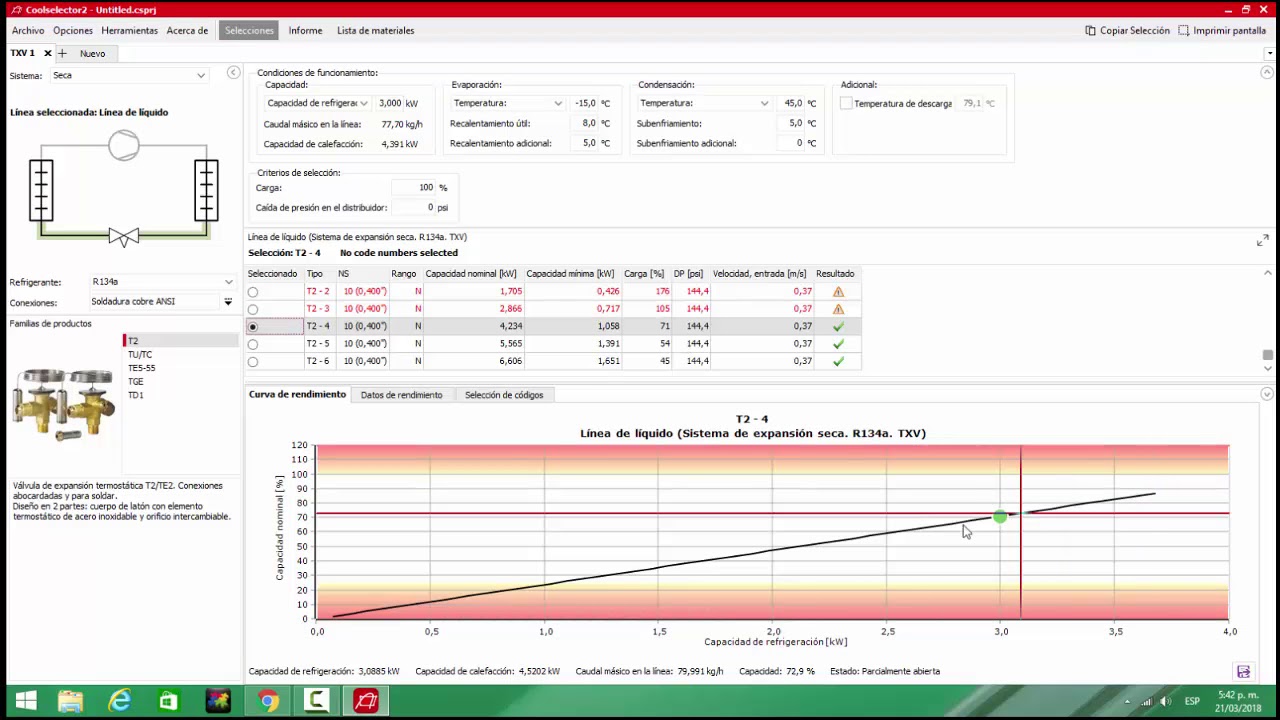The height and width of the screenshot is (720, 1280).
Task: Open the Windows Start menu
Action: [26, 701]
